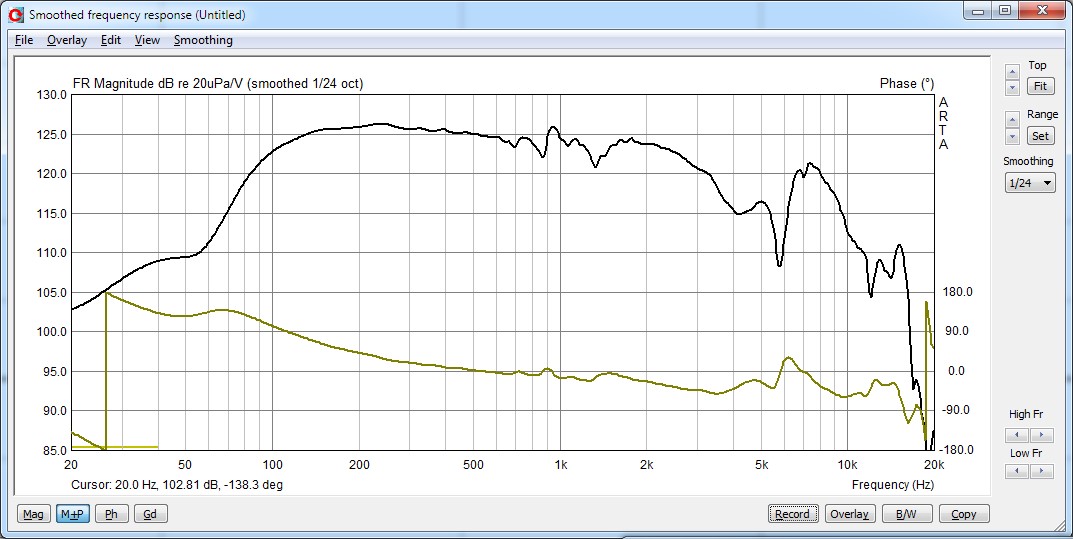
Task: Click the Set range button
Action: tap(1040, 135)
